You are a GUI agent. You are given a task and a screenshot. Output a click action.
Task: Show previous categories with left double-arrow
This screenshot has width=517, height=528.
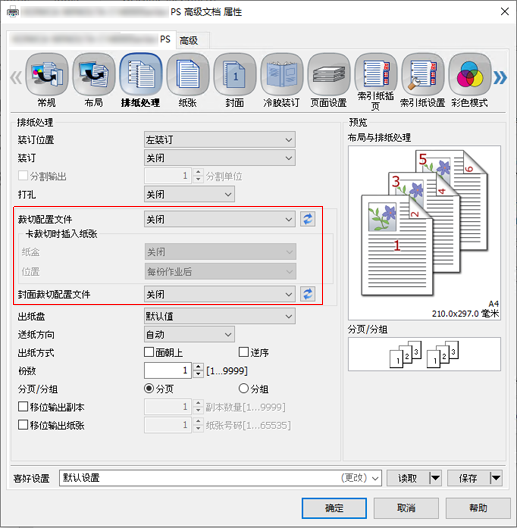pyautogui.click(x=16, y=77)
